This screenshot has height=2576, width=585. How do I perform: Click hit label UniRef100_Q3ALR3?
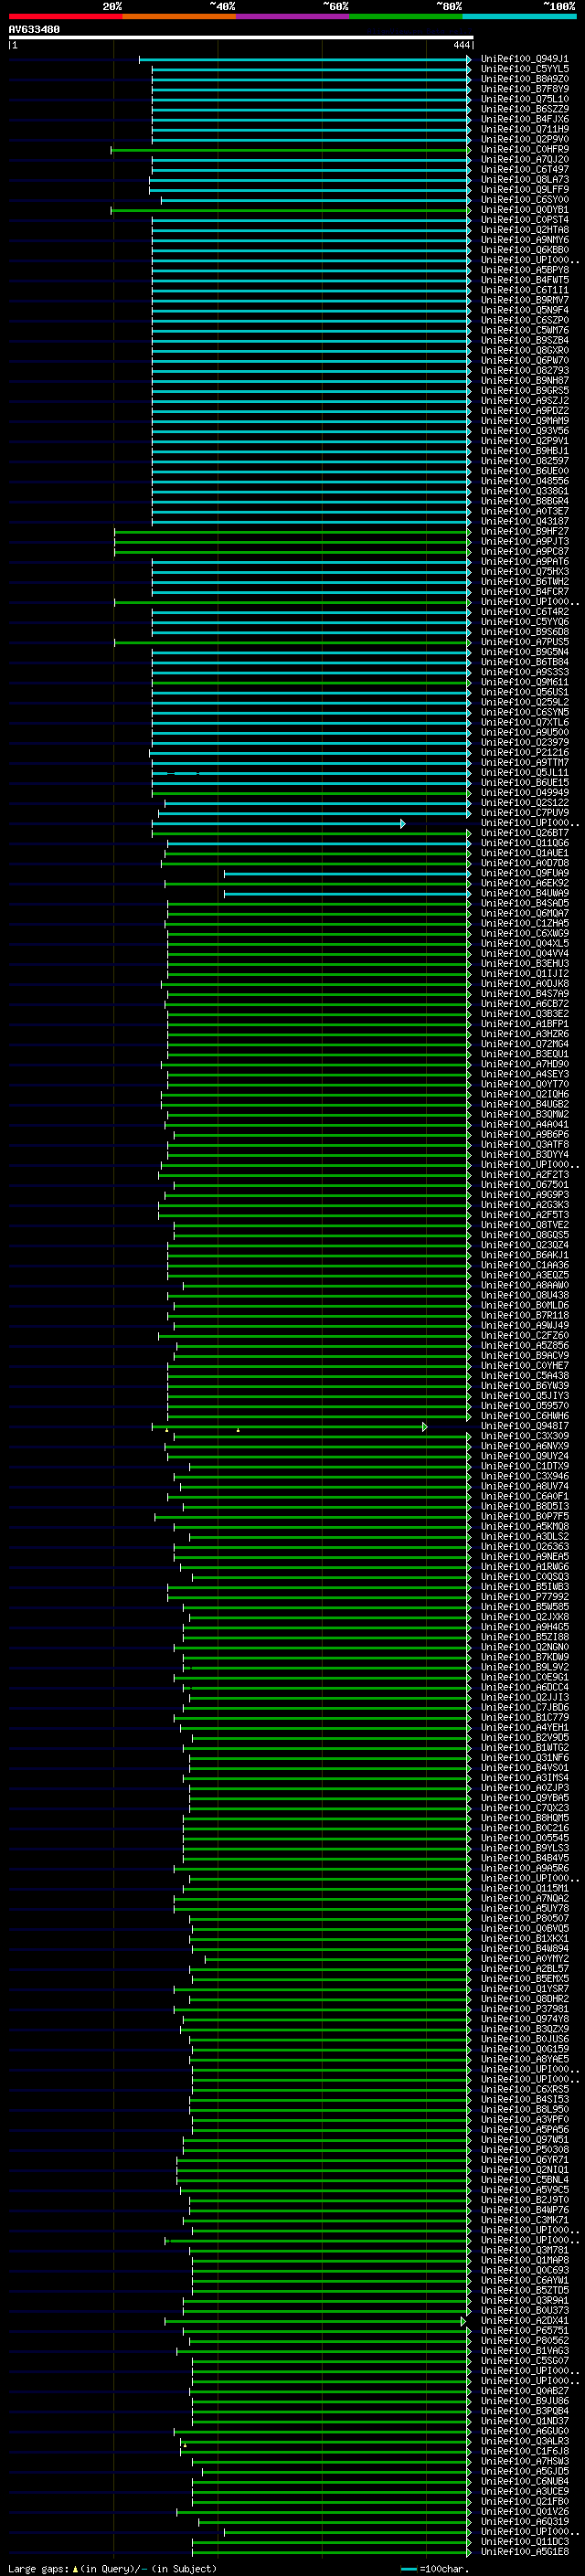pyautogui.click(x=524, y=2441)
